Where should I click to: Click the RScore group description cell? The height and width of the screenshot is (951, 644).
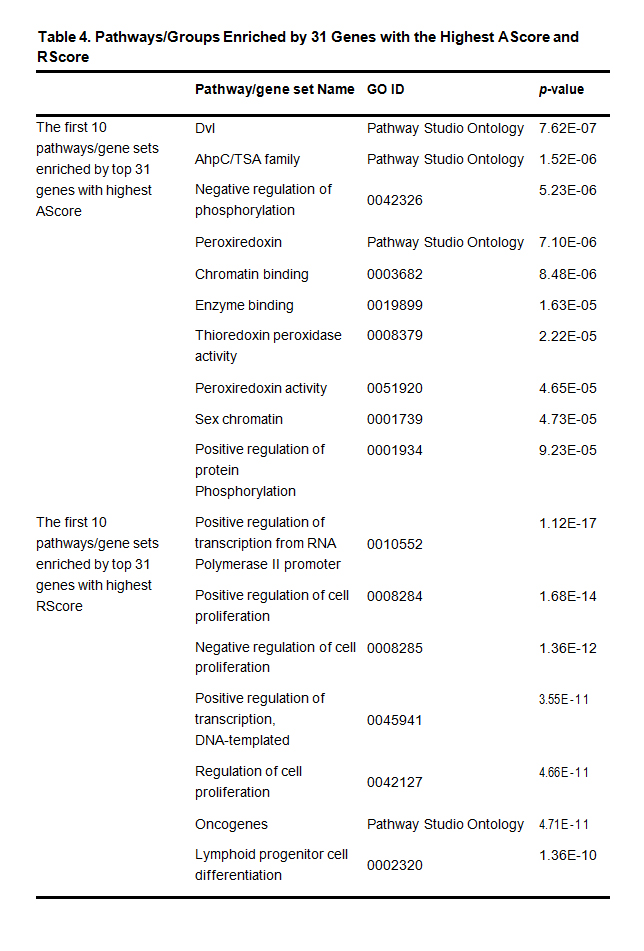click(97, 564)
